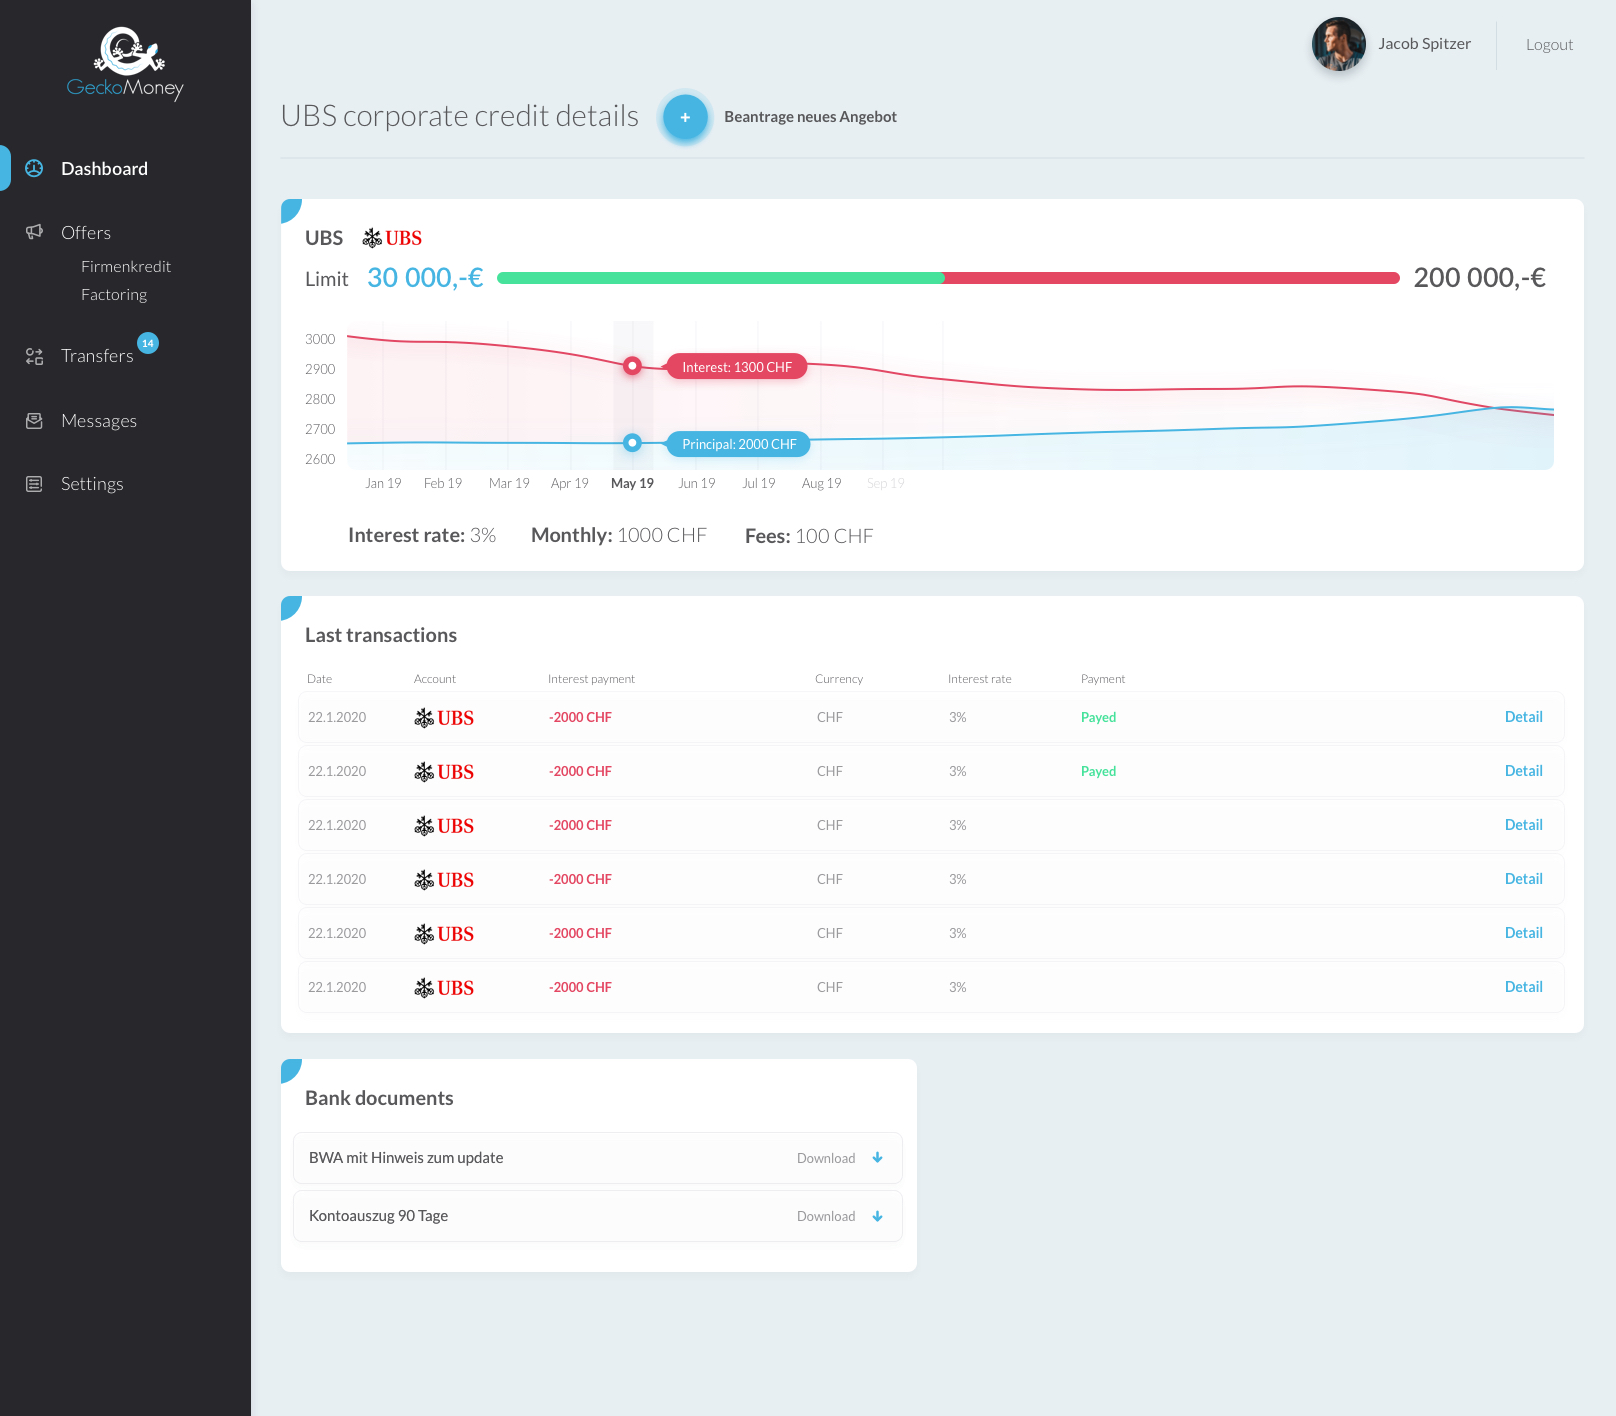This screenshot has height=1416, width=1616.
Task: Open Detail for the first transaction
Action: pyautogui.click(x=1523, y=717)
